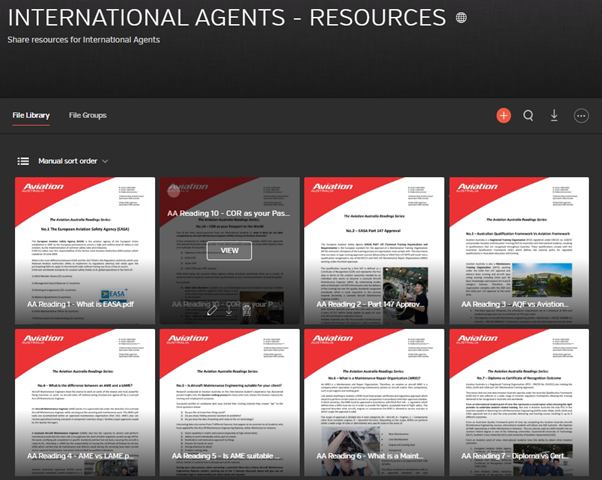The width and height of the screenshot is (602, 480).
Task: Open the search magnifier icon
Action: (528, 116)
